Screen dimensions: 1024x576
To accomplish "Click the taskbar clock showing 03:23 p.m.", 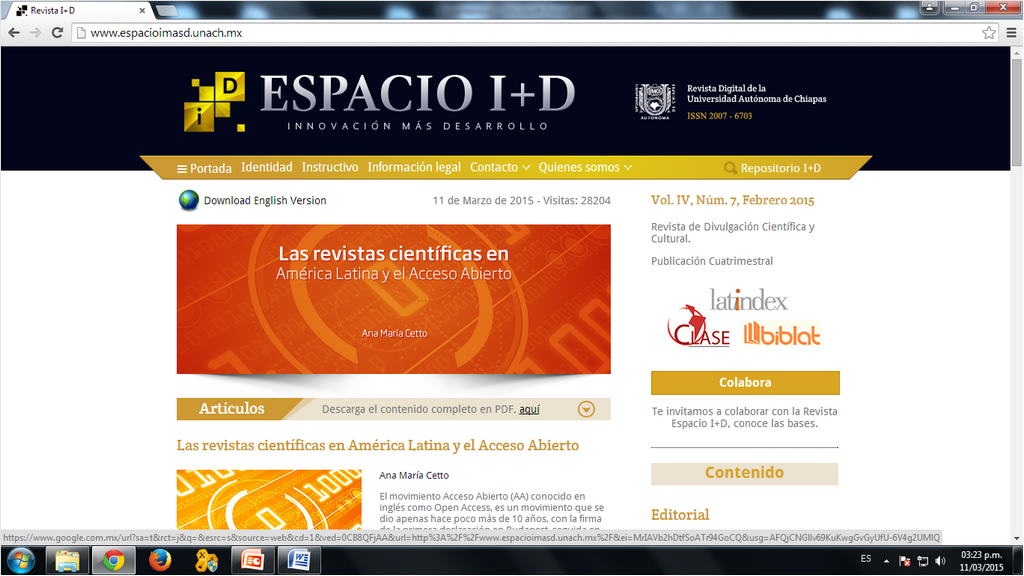I will coord(982,561).
